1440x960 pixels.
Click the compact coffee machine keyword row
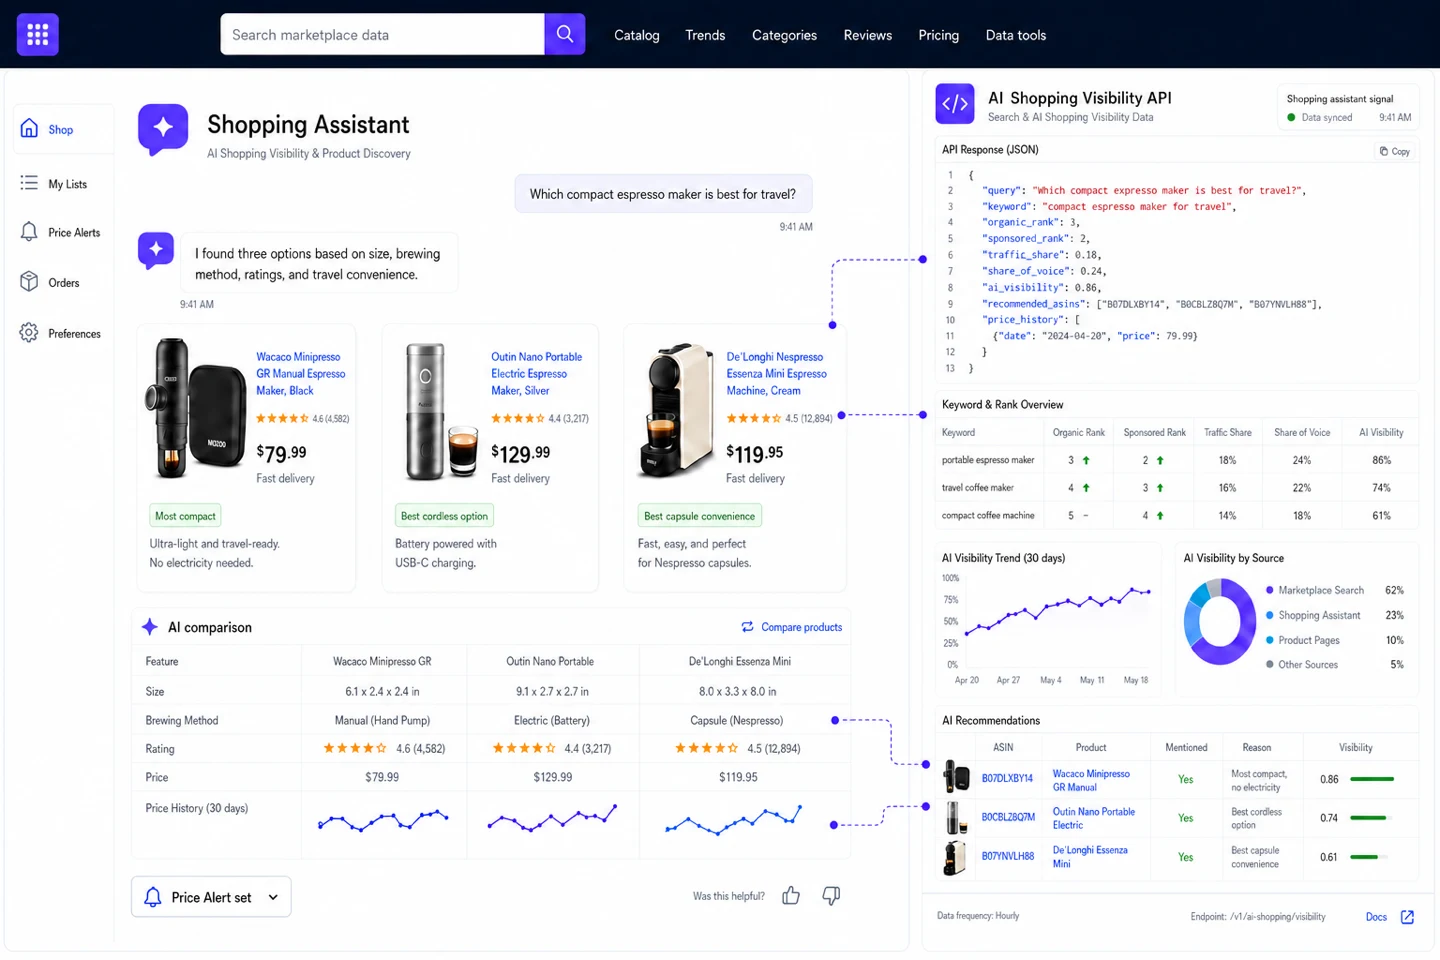point(1177,516)
